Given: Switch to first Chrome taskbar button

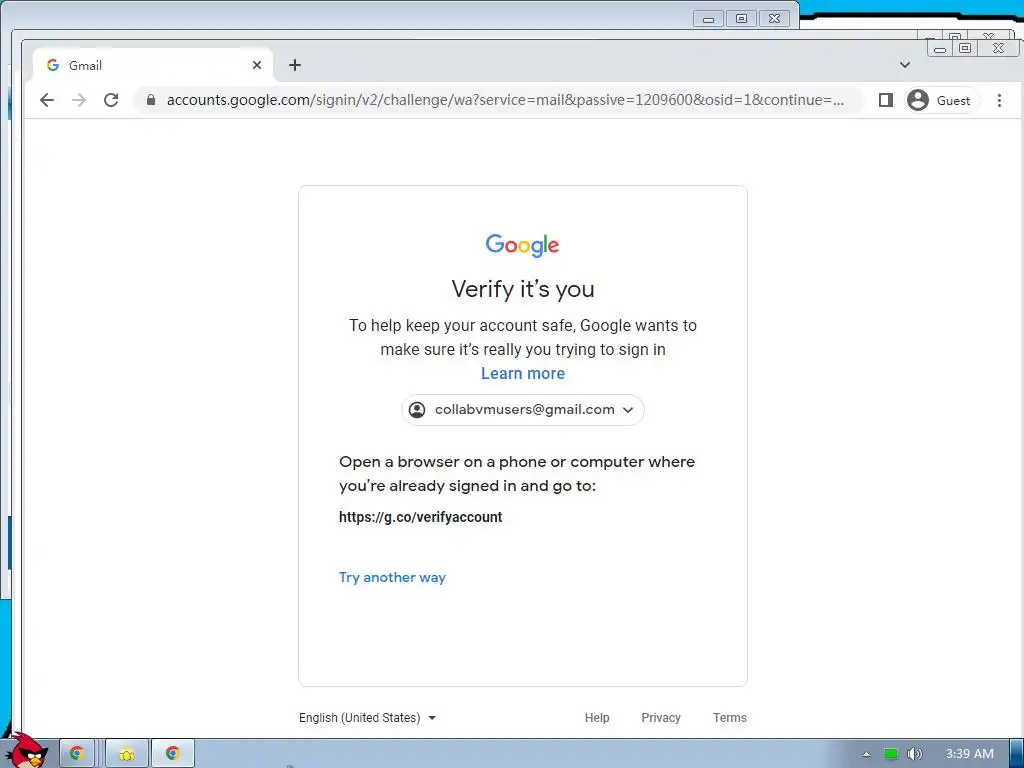Looking at the screenshot, I should tap(77, 754).
